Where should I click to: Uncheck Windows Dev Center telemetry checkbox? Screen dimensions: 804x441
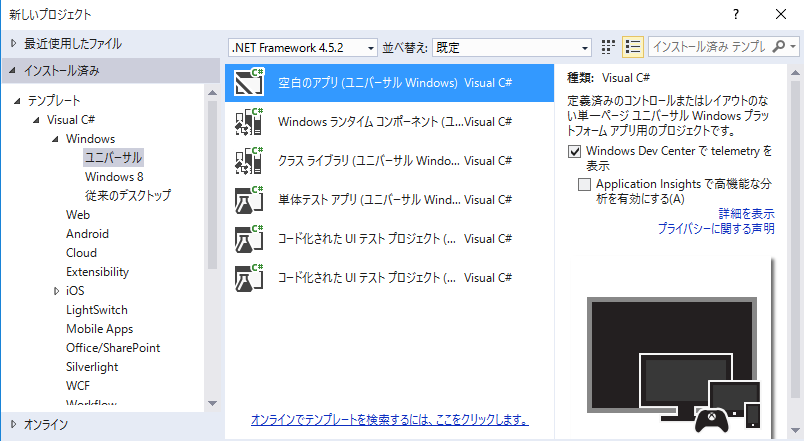click(x=574, y=152)
